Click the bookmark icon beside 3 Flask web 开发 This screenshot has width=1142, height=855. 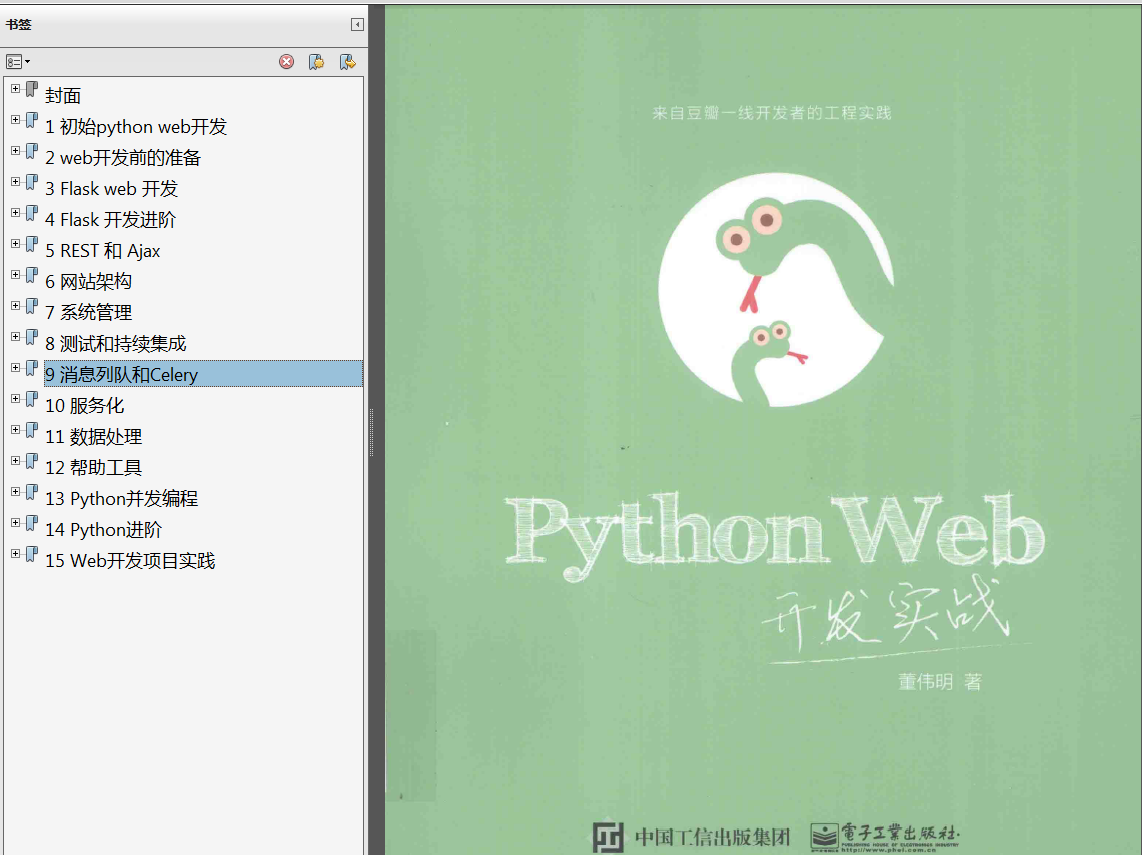point(31,182)
